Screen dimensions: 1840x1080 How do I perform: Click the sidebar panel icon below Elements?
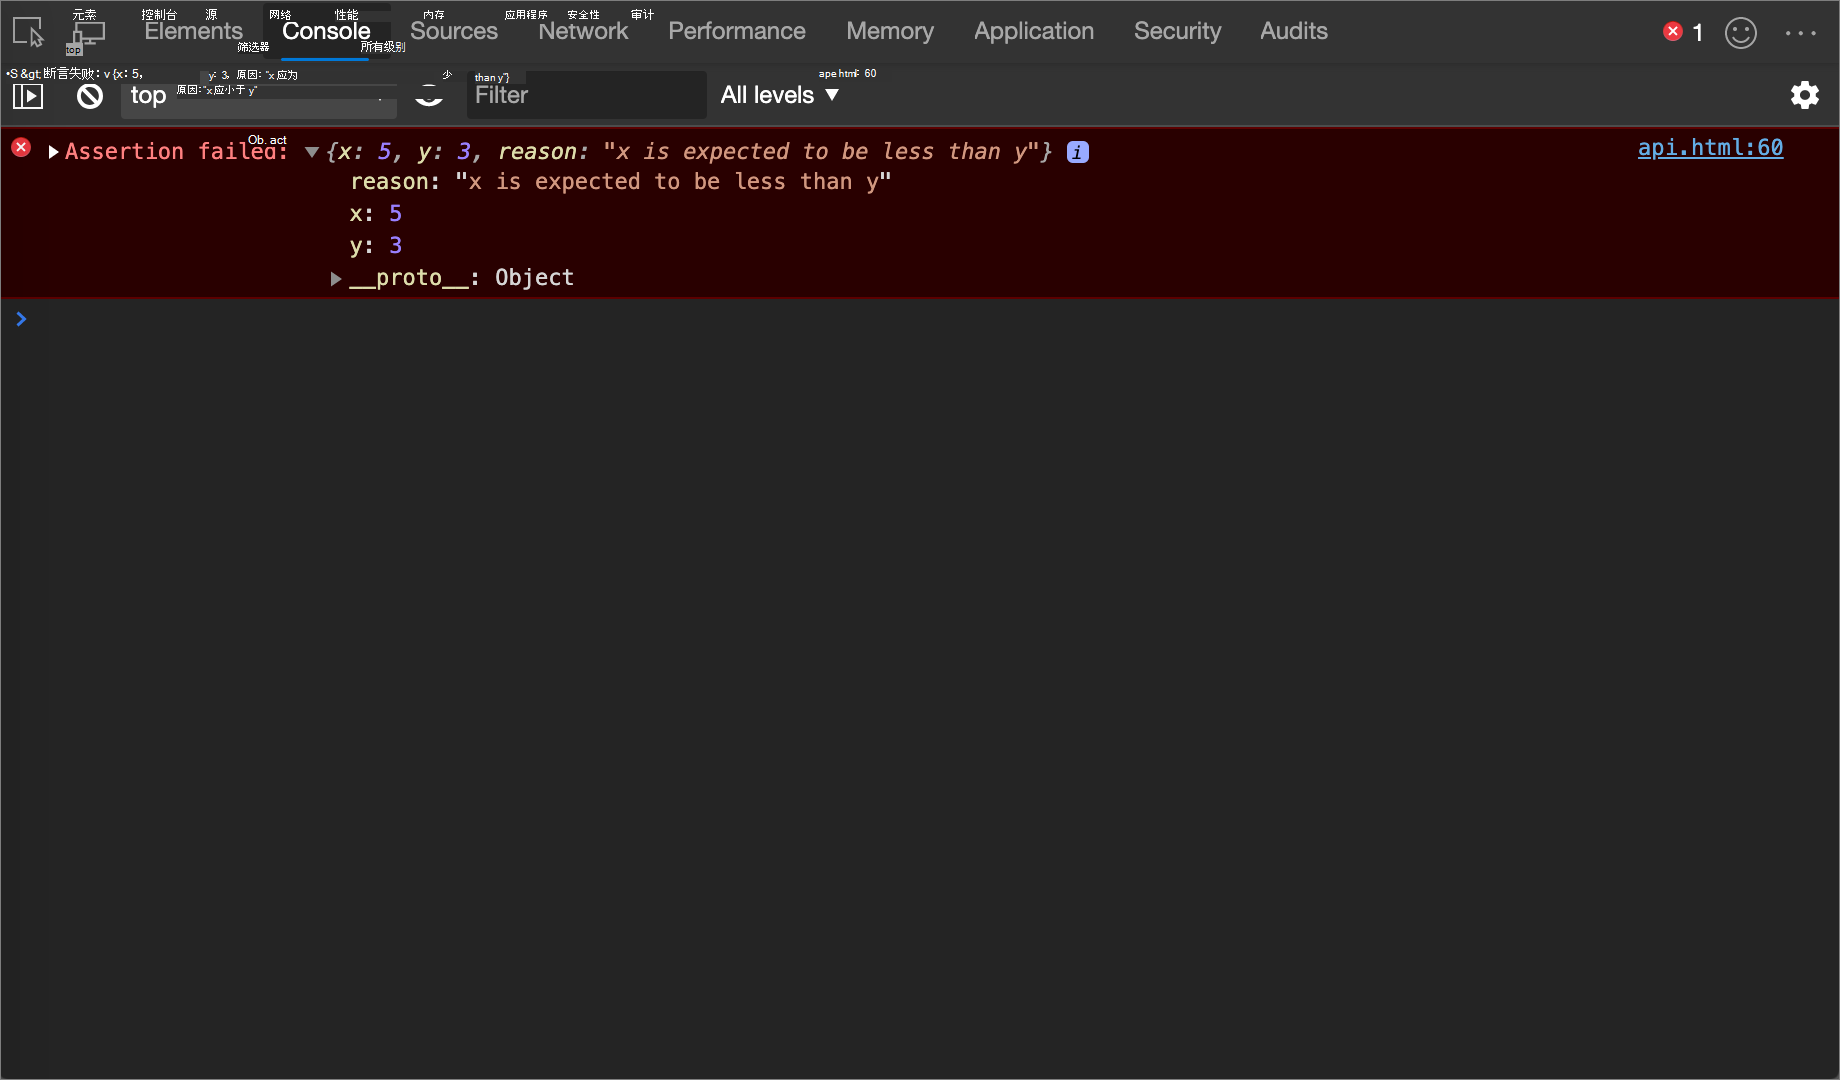[27, 95]
